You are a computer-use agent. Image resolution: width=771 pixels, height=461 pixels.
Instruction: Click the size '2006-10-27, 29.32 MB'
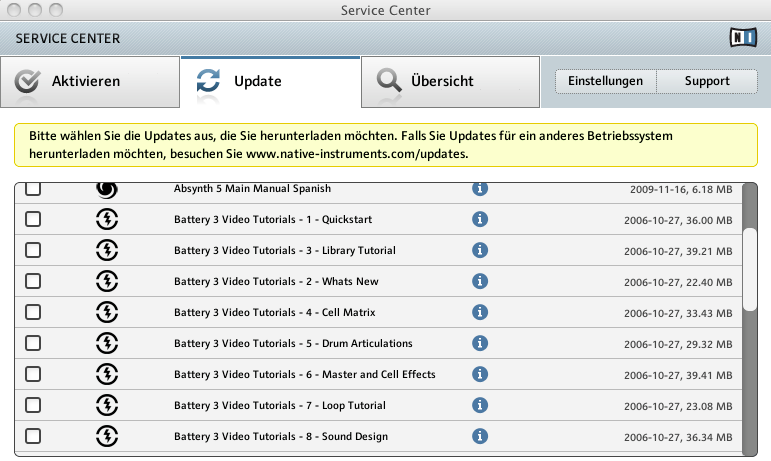pos(678,345)
